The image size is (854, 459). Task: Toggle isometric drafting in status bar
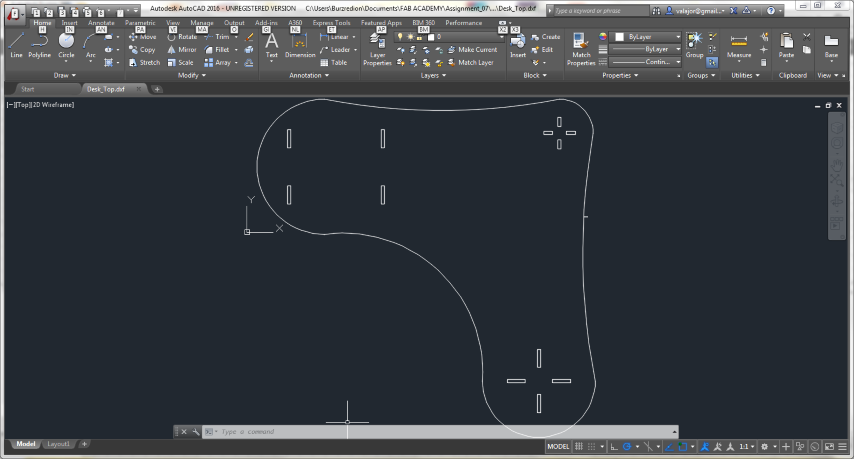(648, 446)
